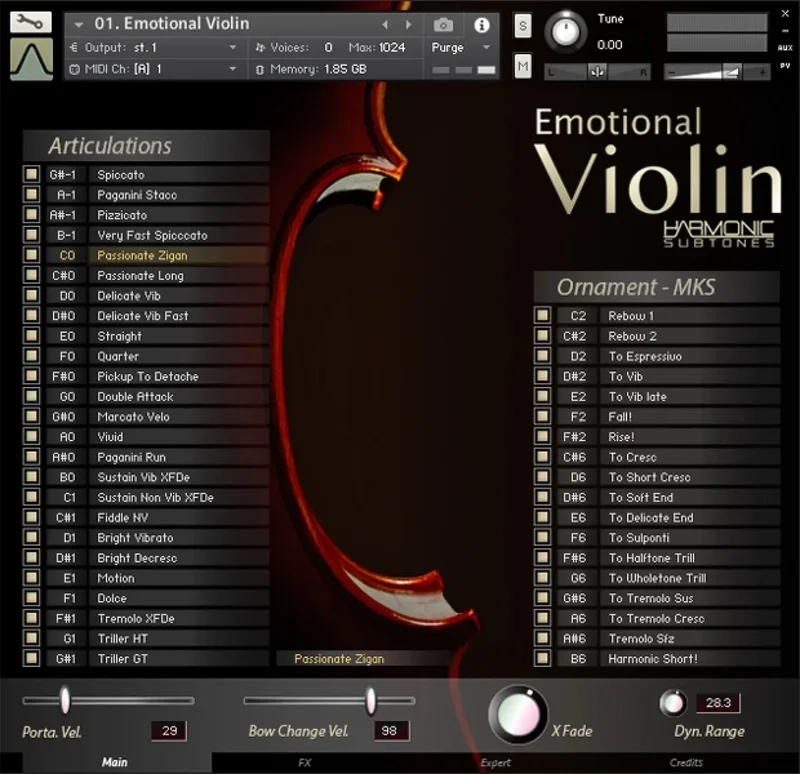
Task: Click the F#2 key label
Action: point(574,437)
